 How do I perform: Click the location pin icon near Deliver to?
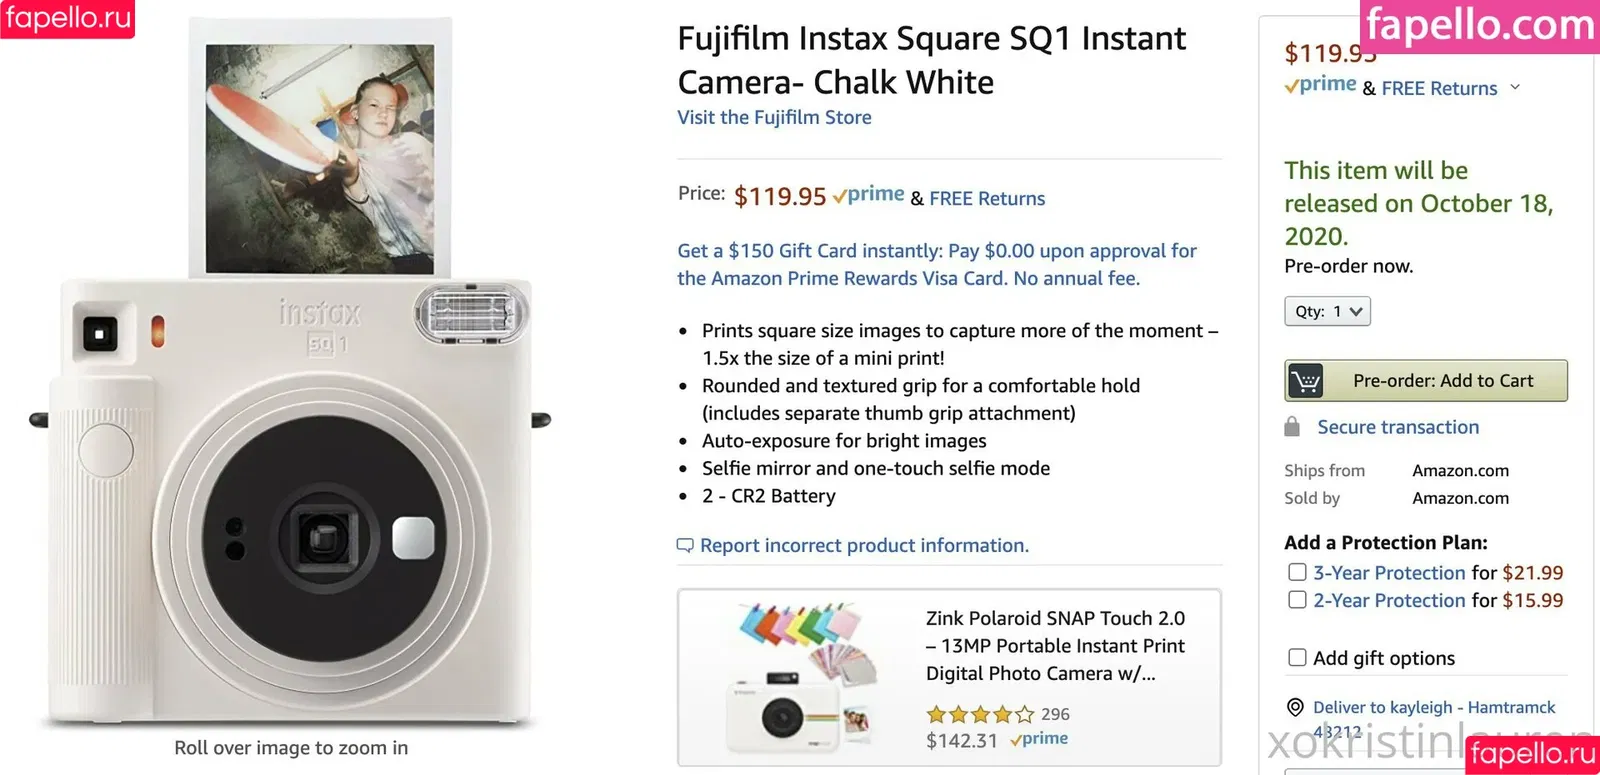pyautogui.click(x=1295, y=707)
